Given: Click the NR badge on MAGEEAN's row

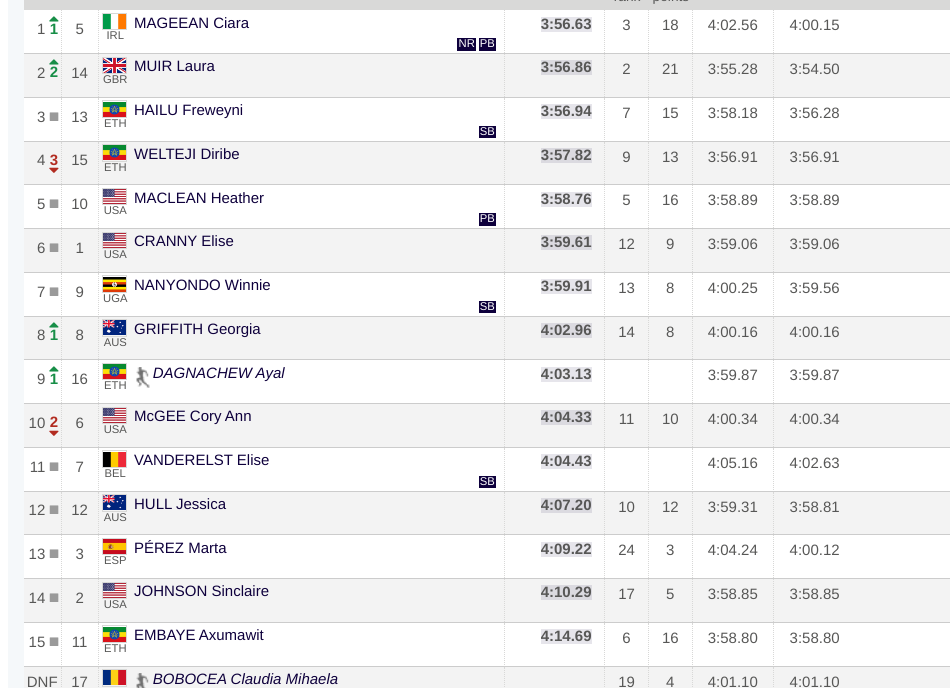Looking at the screenshot, I should [466, 44].
